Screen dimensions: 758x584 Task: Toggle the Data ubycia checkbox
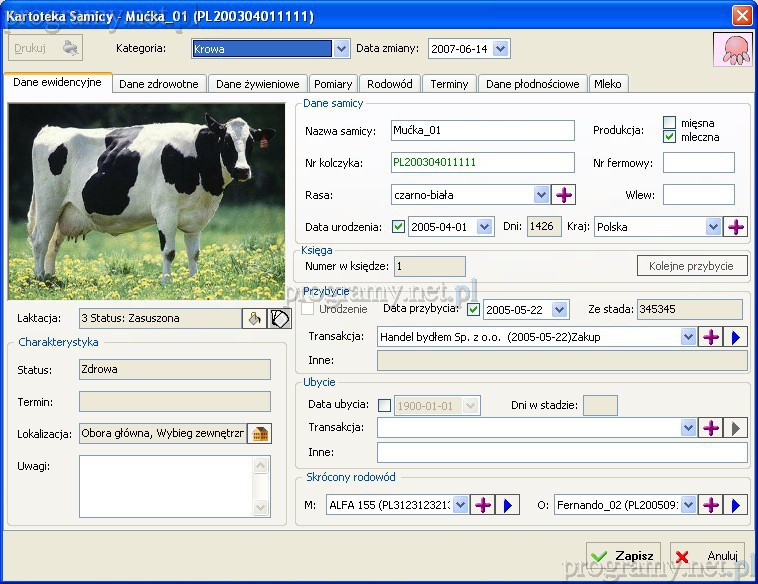[x=385, y=405]
